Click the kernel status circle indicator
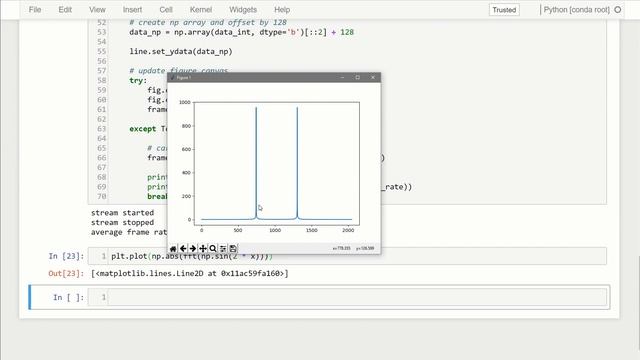This screenshot has height=360, width=640. [x=618, y=9]
